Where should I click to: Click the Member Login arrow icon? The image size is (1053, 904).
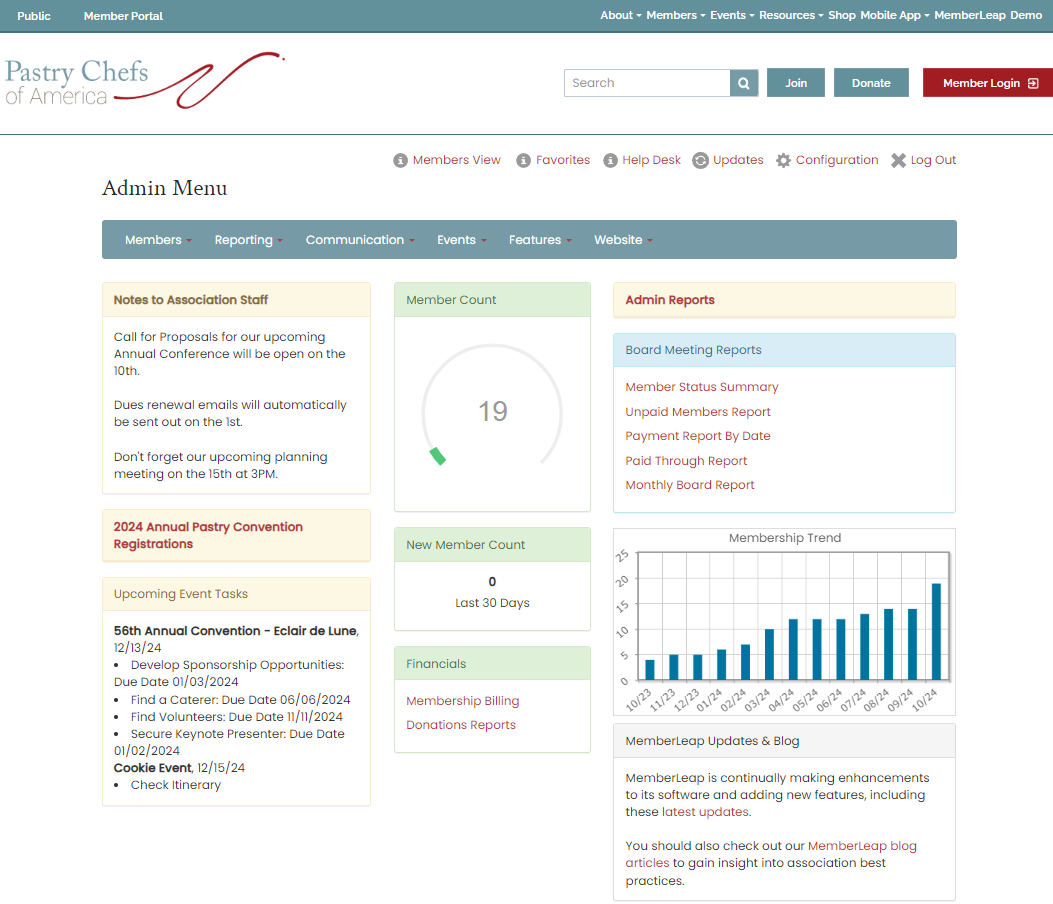[x=1033, y=83]
